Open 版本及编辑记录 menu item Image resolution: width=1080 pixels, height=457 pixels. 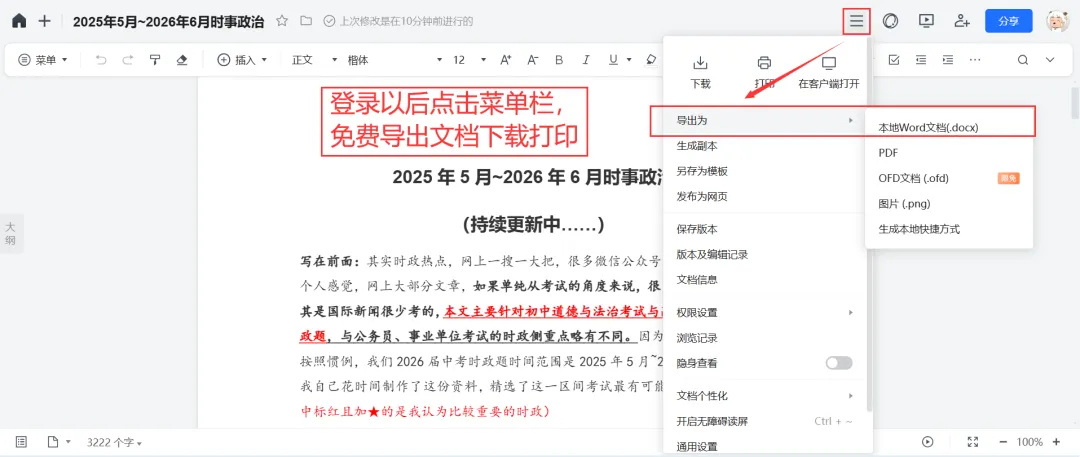point(764,254)
